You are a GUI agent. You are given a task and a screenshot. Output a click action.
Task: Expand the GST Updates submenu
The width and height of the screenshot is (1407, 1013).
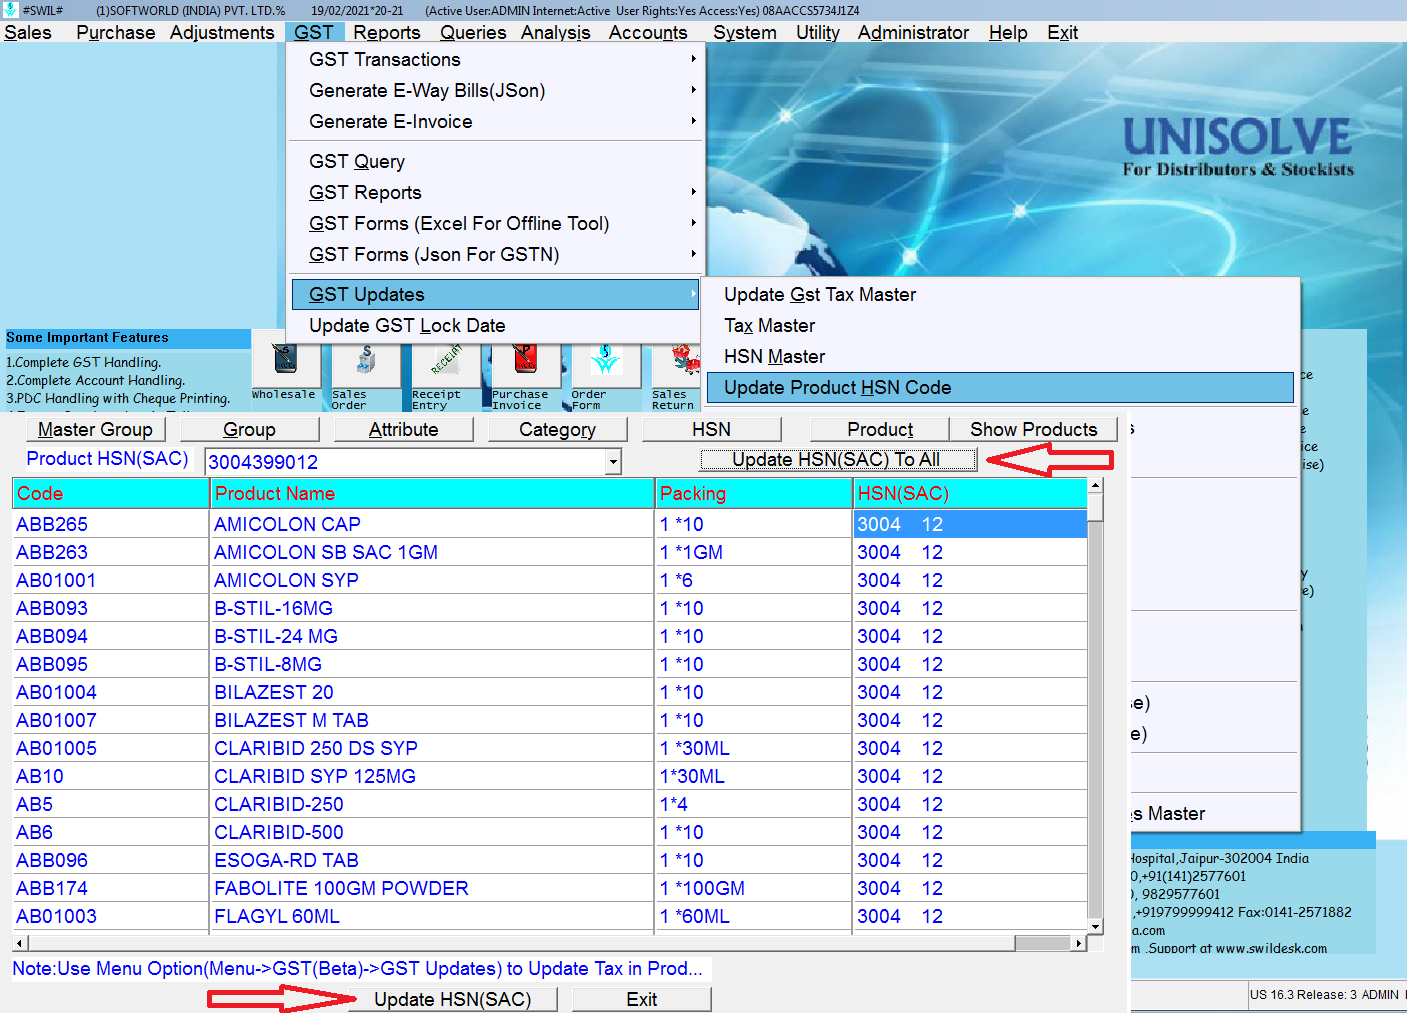(x=497, y=294)
